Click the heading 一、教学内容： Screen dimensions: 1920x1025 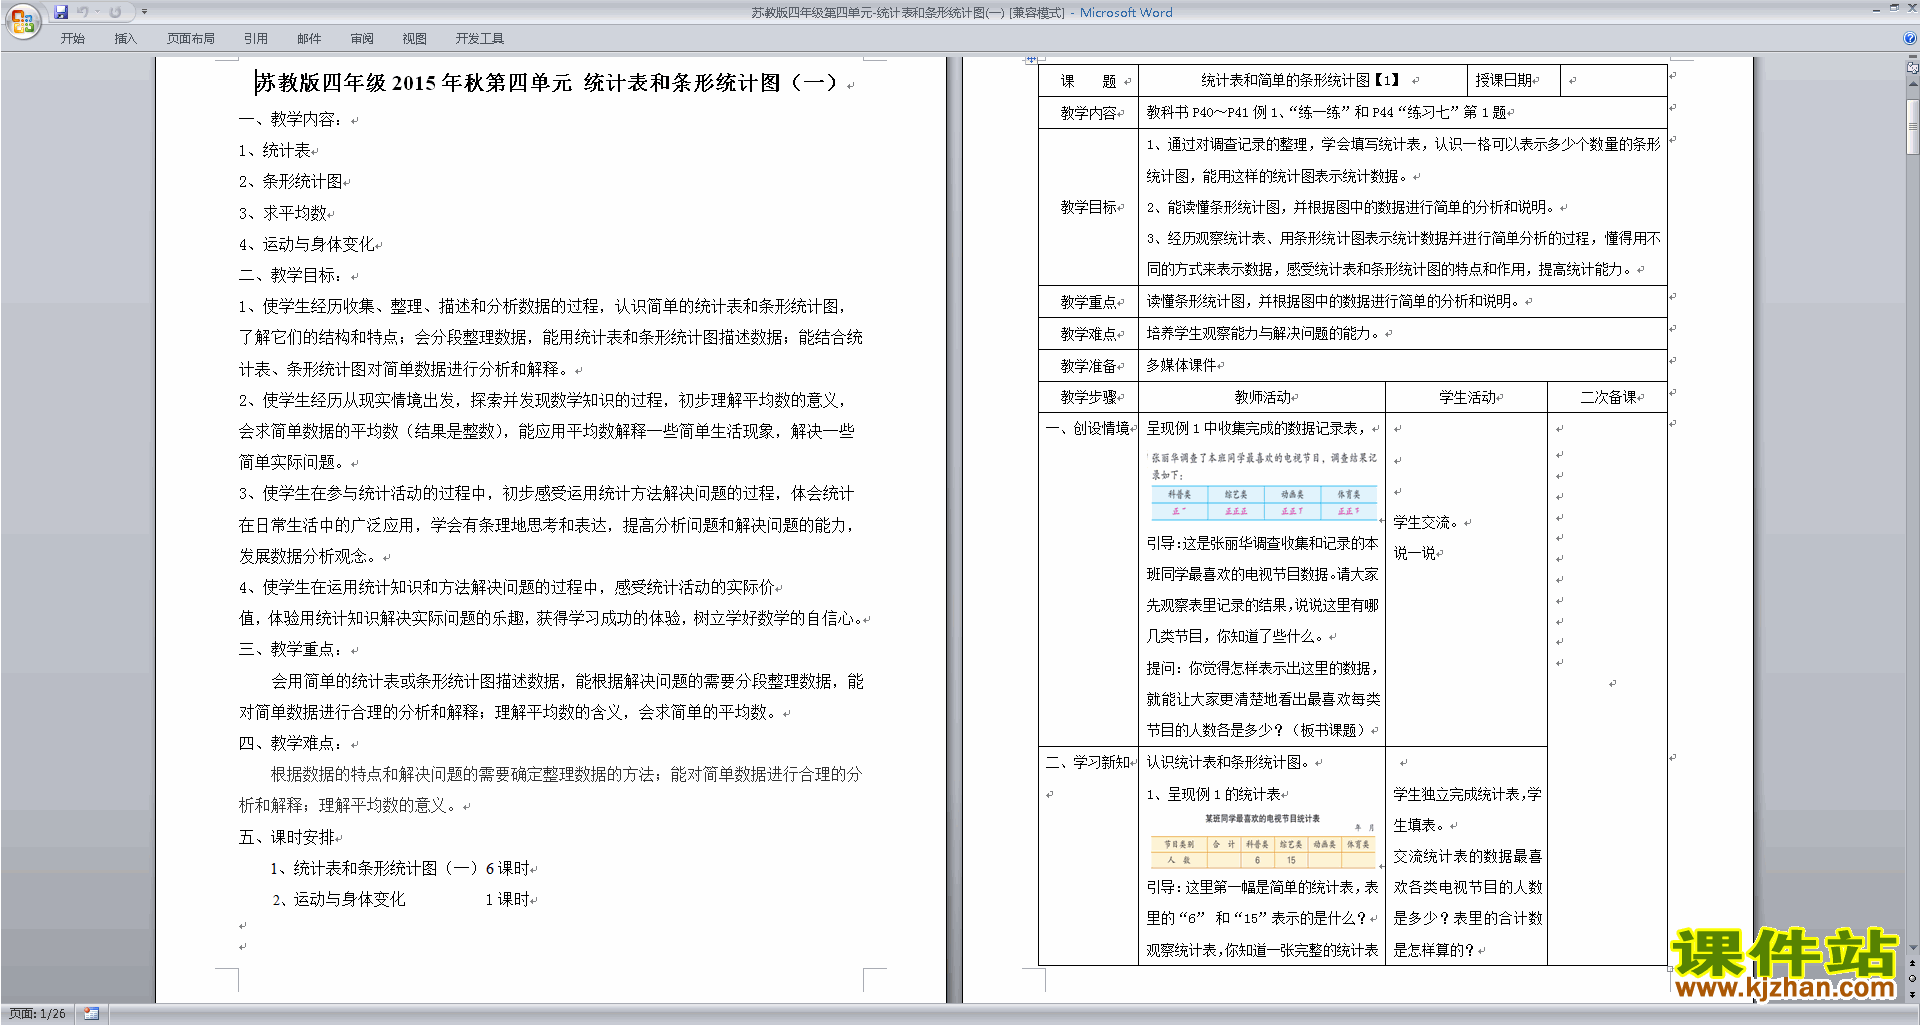[290, 119]
